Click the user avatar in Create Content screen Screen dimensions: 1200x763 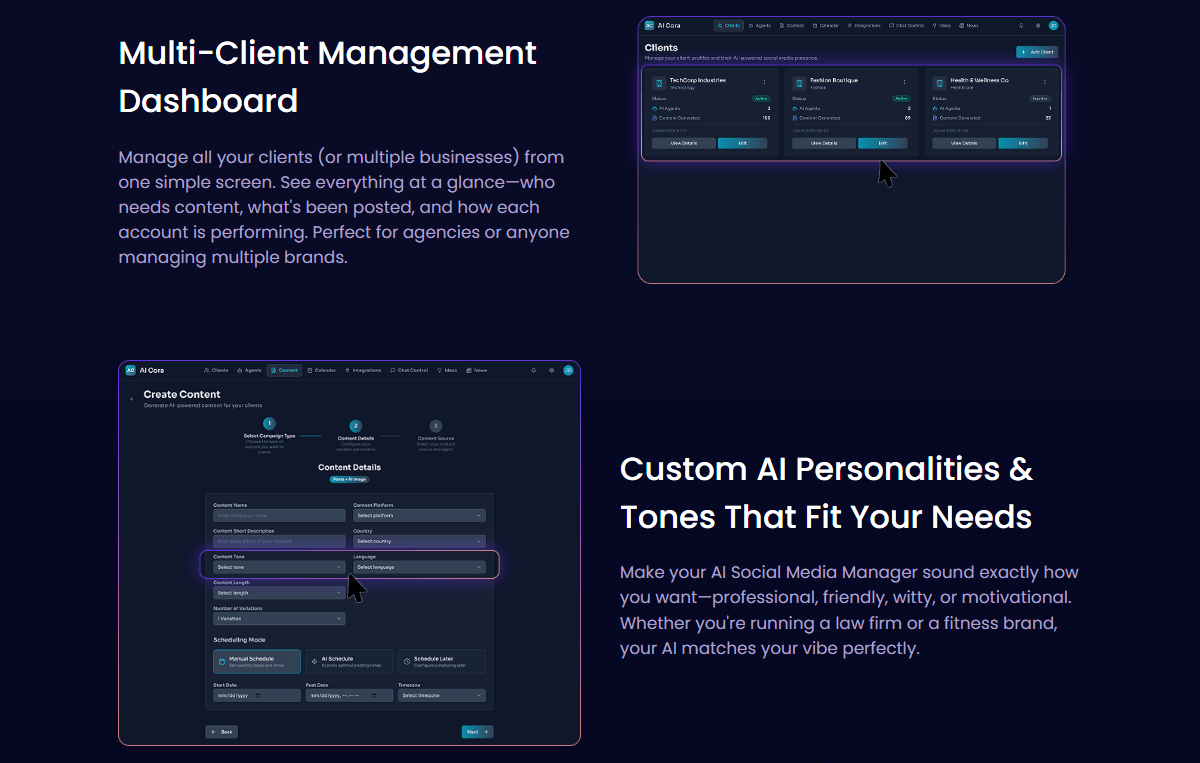(568, 370)
